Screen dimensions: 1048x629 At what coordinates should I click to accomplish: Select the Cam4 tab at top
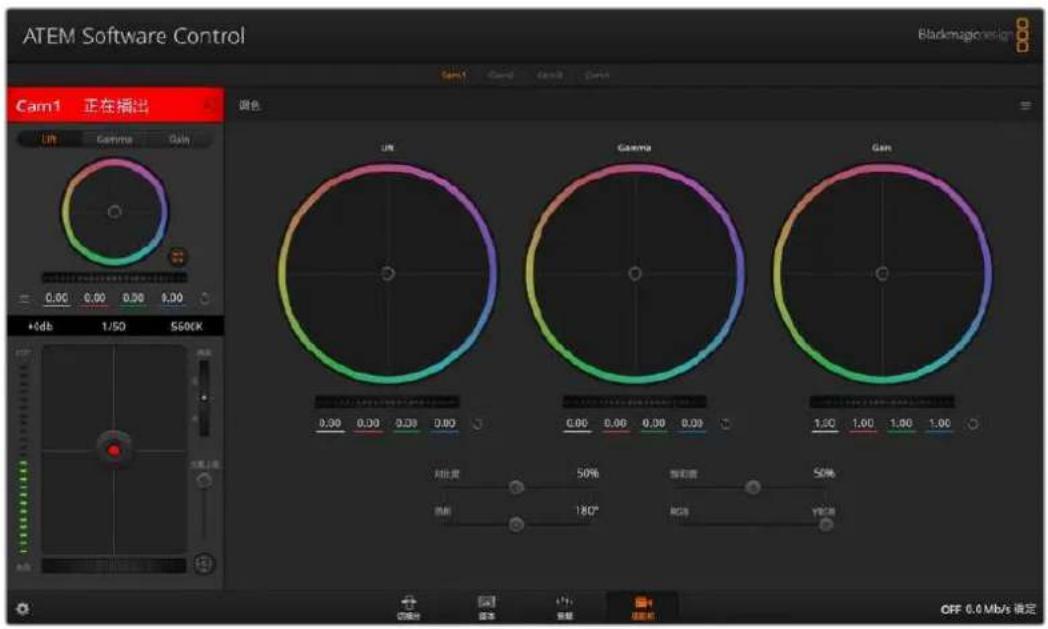(597, 75)
